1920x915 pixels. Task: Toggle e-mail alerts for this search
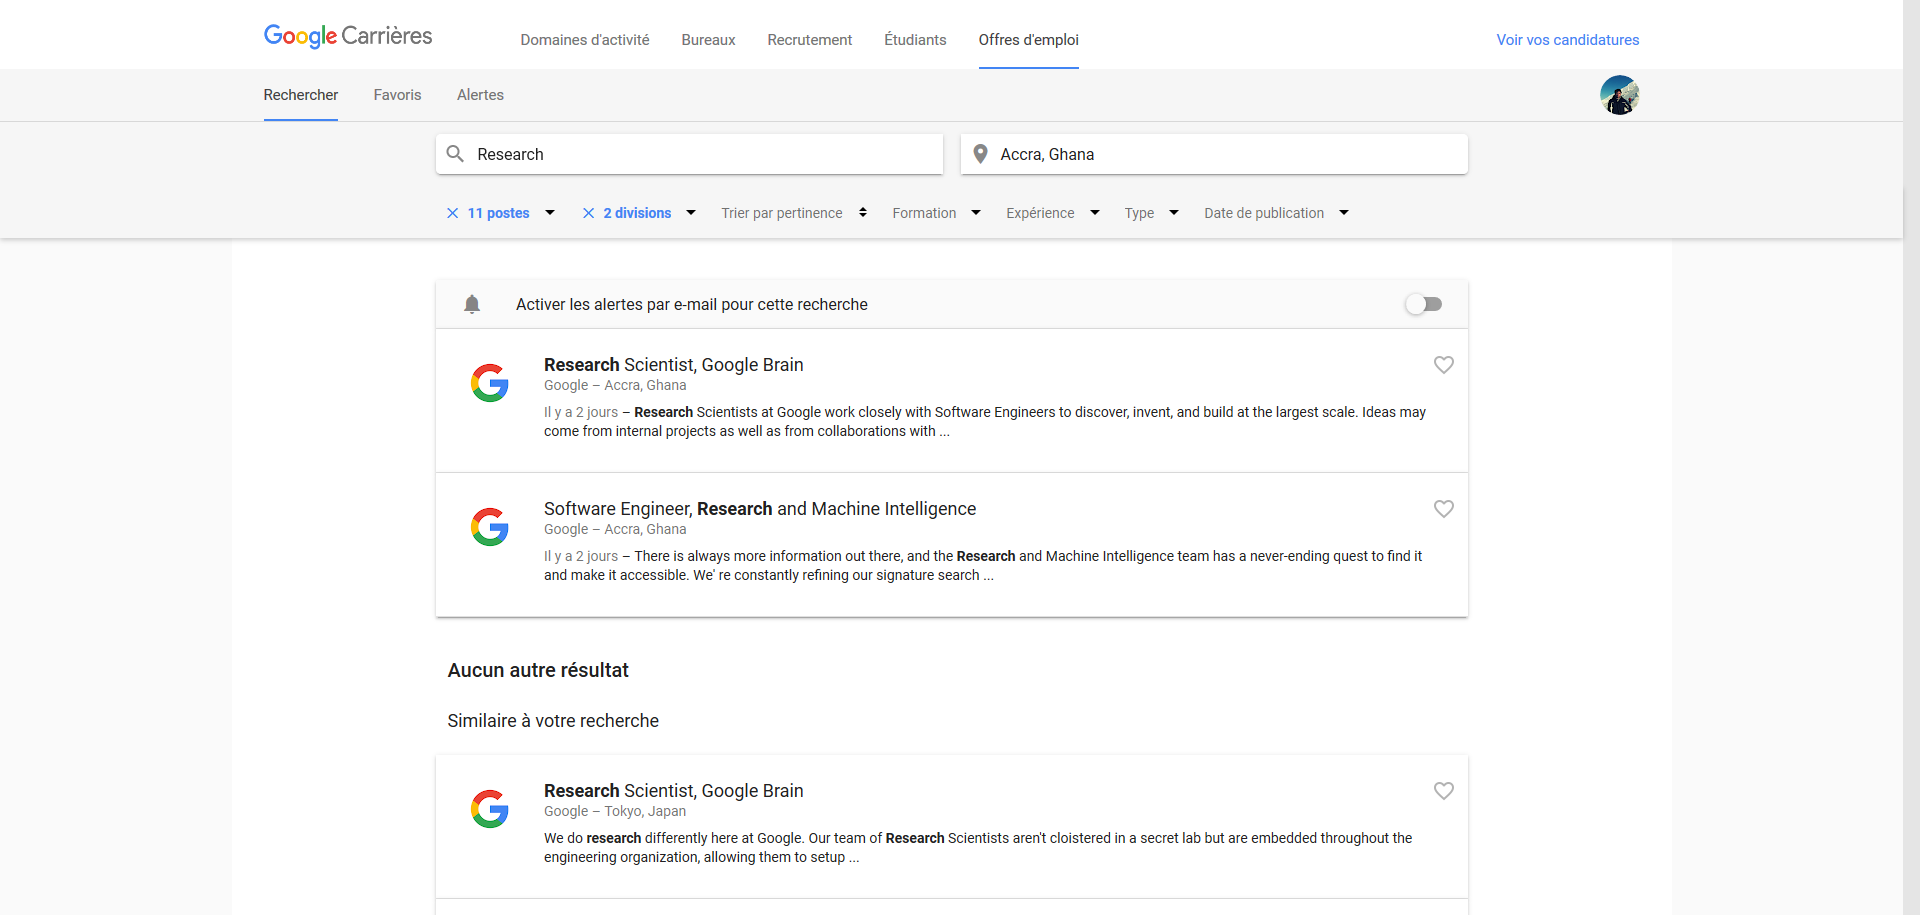pos(1424,304)
